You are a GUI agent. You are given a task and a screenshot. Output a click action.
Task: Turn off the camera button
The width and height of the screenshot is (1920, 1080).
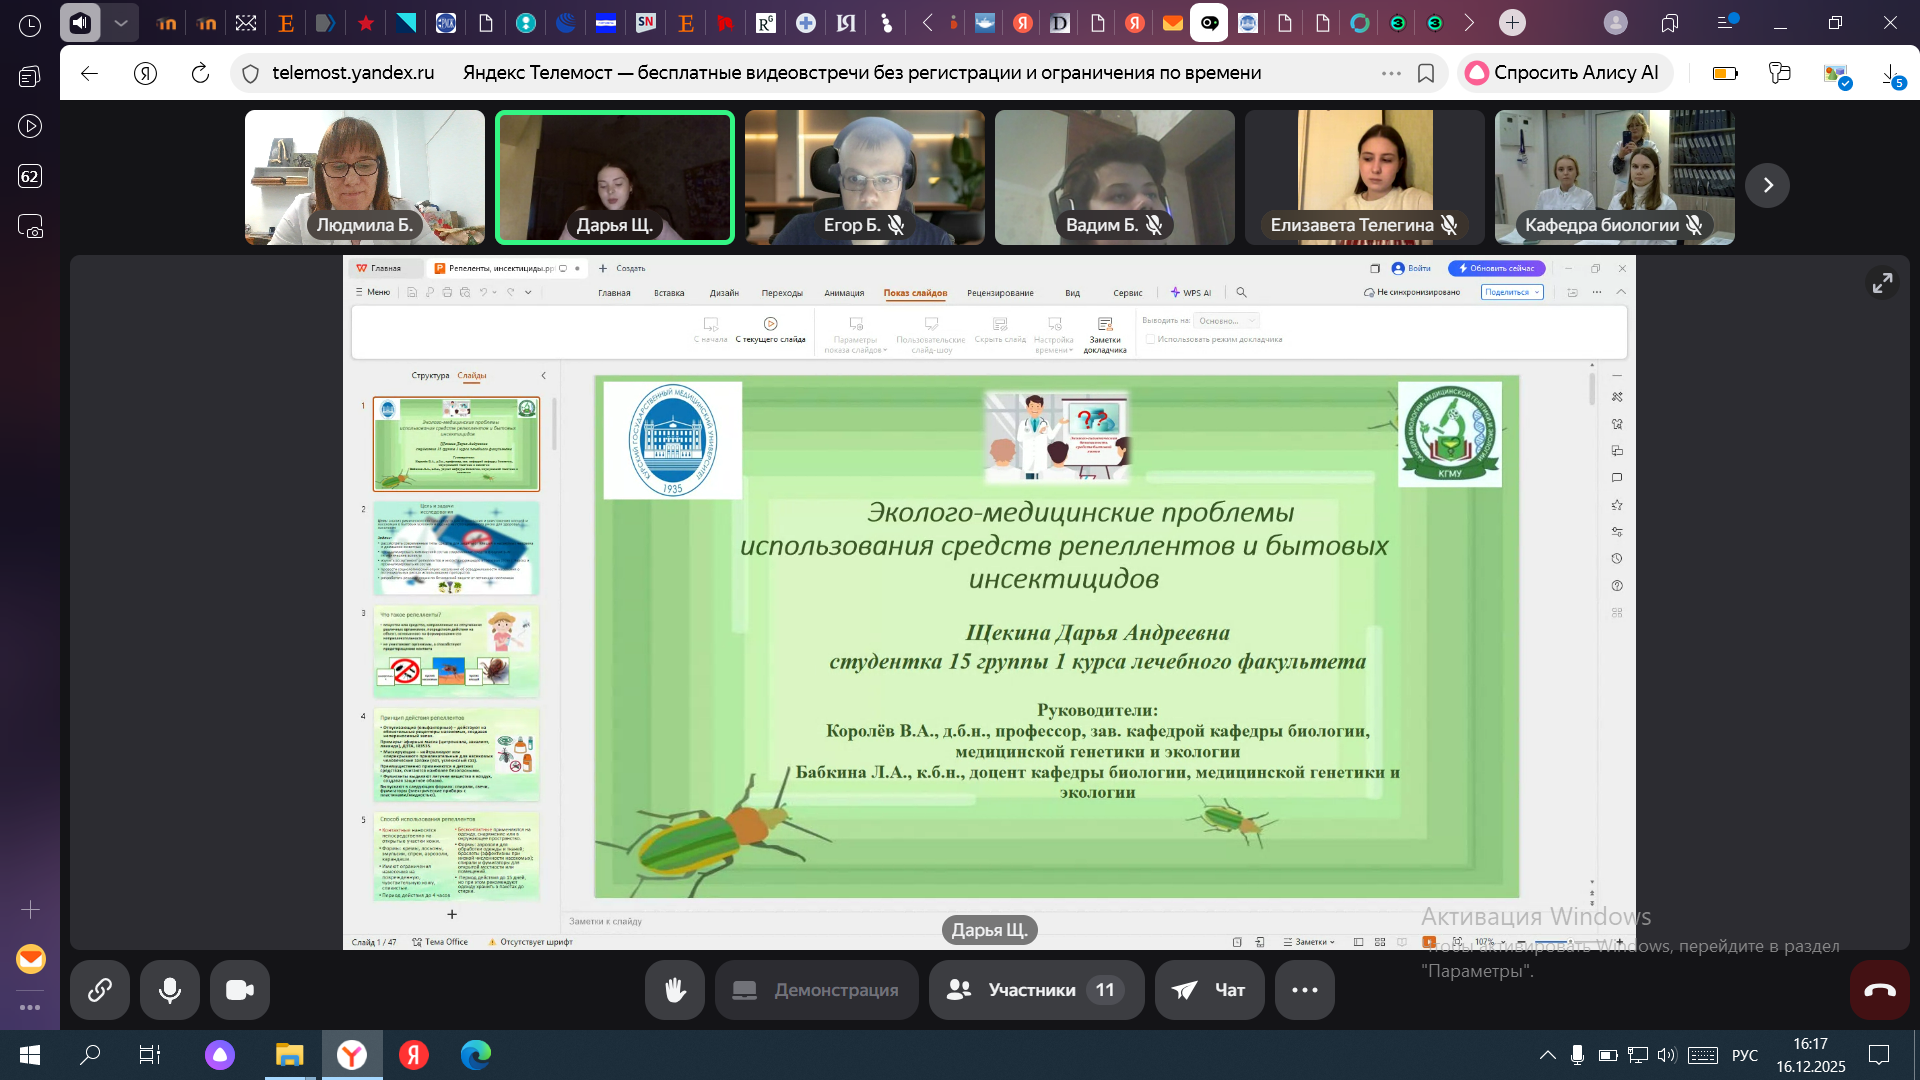(x=240, y=990)
